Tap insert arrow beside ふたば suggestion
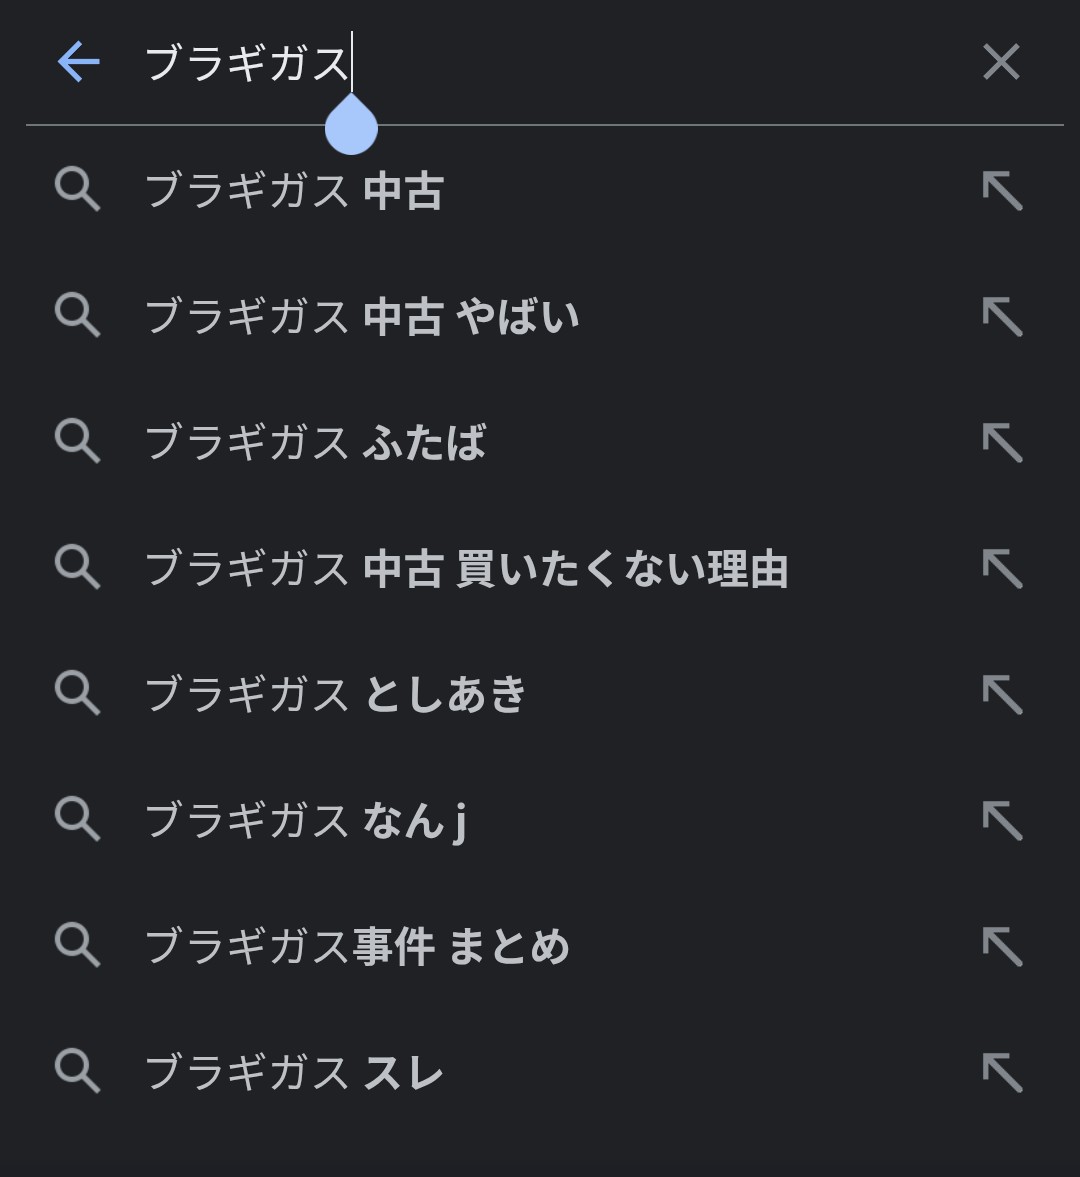The width and height of the screenshot is (1080, 1177). click(1002, 442)
